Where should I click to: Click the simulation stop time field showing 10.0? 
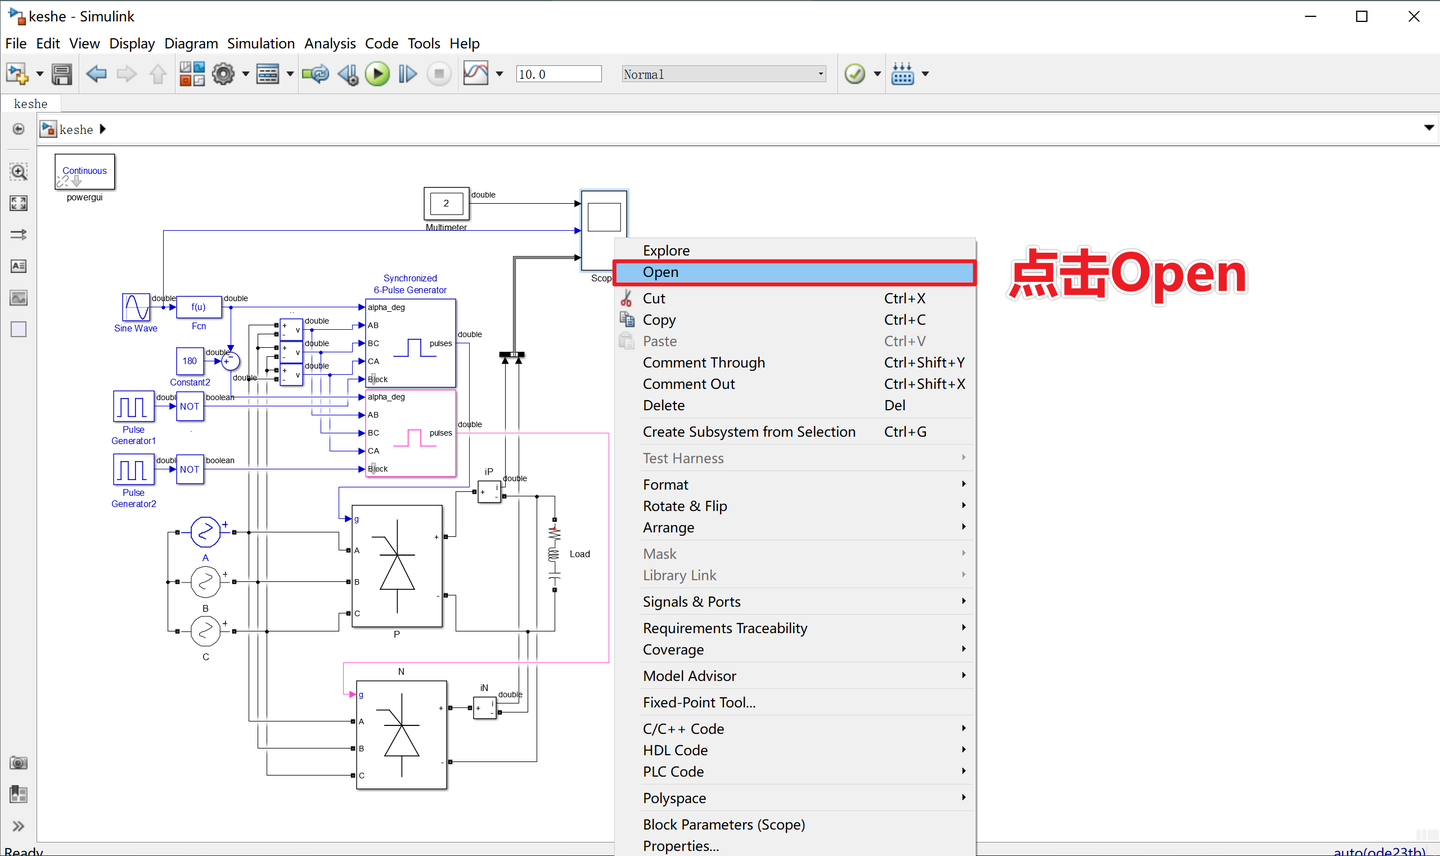(x=558, y=73)
